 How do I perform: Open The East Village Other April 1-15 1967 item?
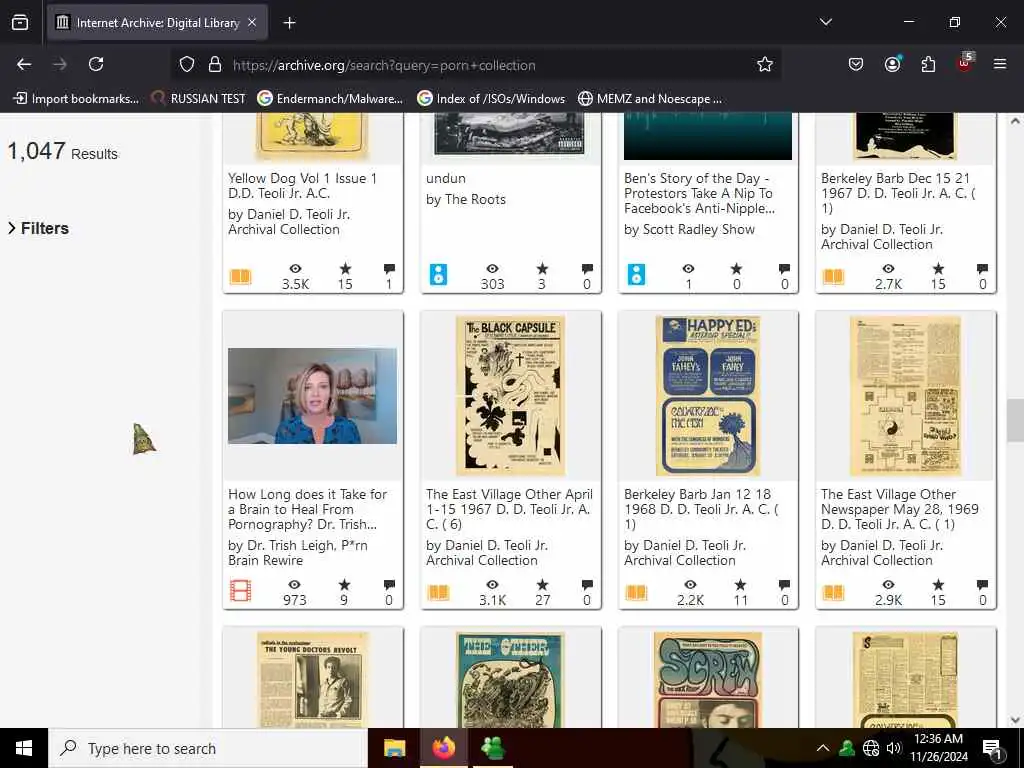tap(509, 509)
